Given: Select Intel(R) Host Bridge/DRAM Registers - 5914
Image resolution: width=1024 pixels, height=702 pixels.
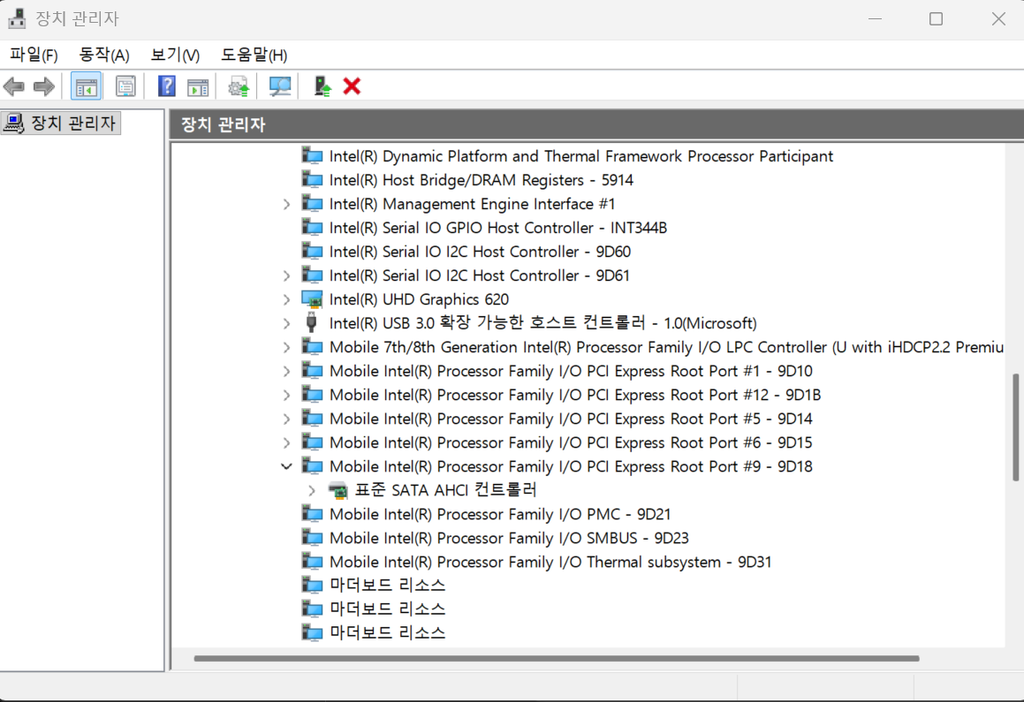Looking at the screenshot, I should (481, 180).
